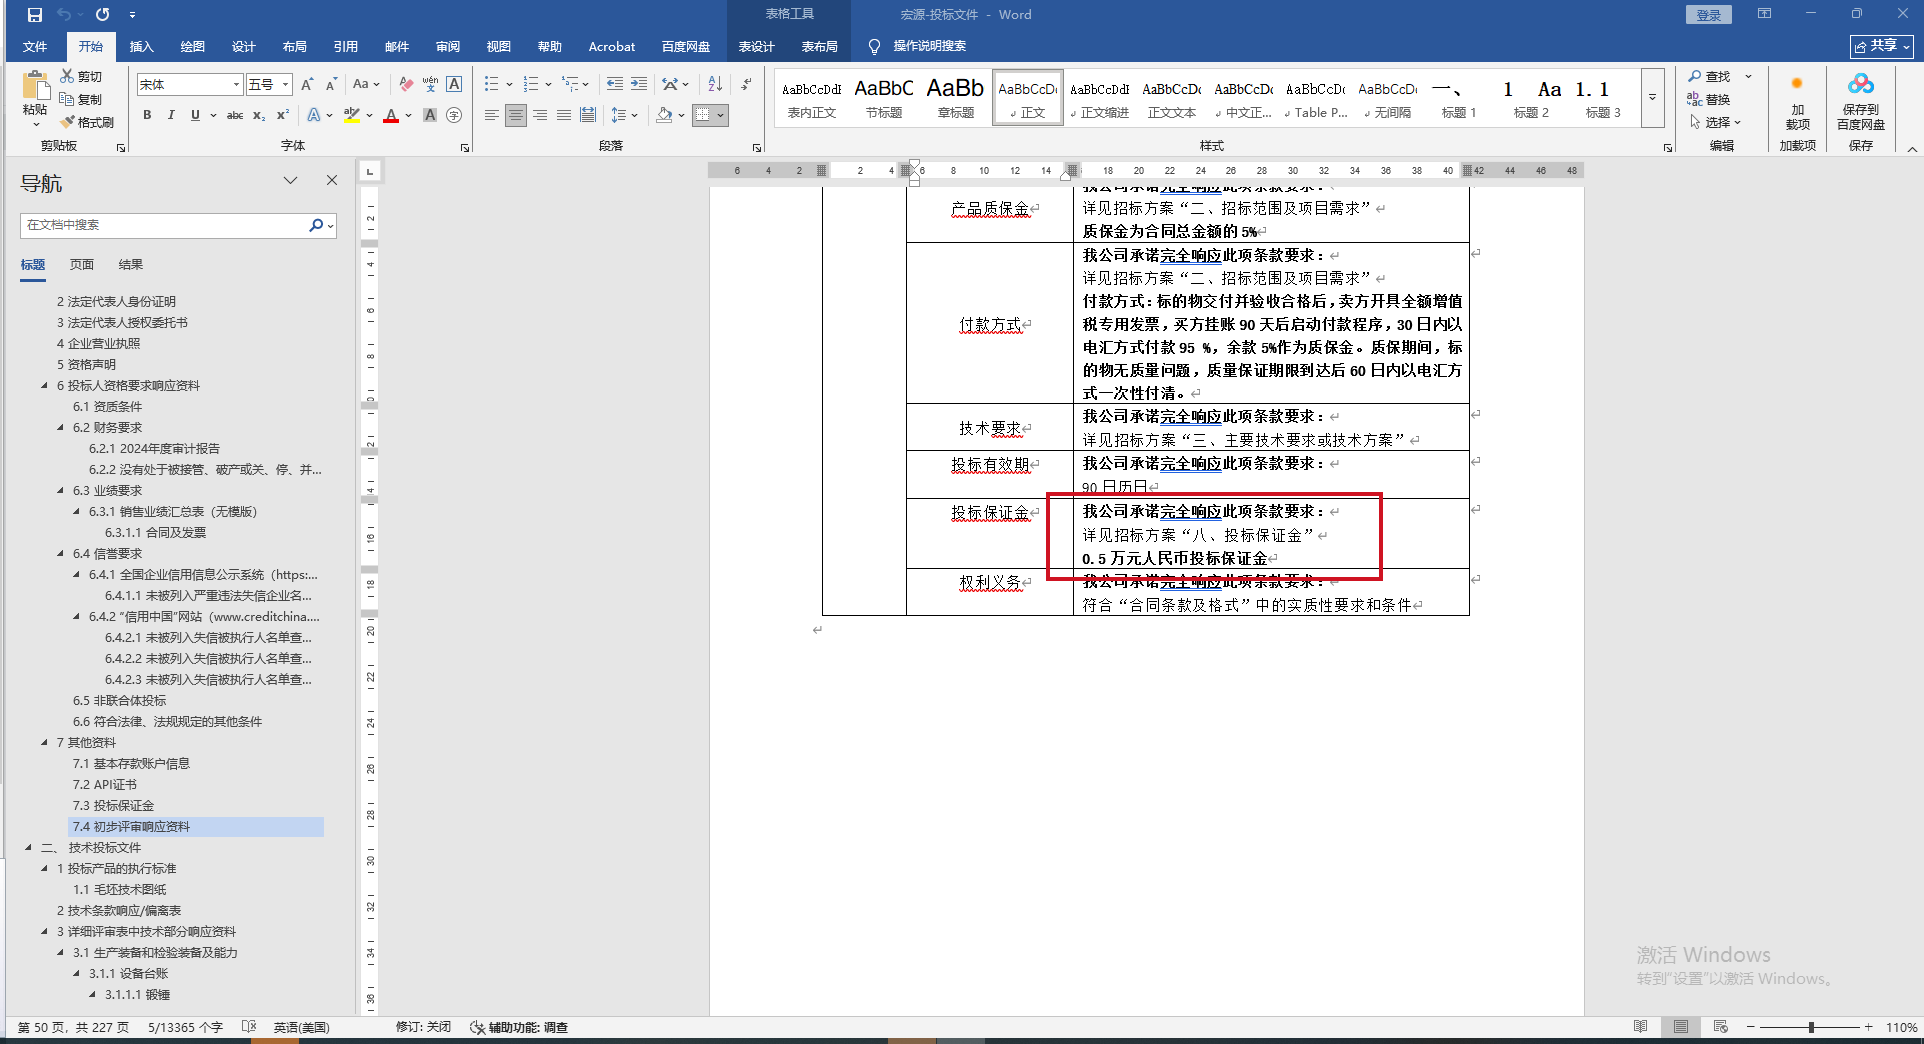Sort the table with the A-Z sort icon
Viewport: 1924px width, 1044px height.
pos(715,85)
